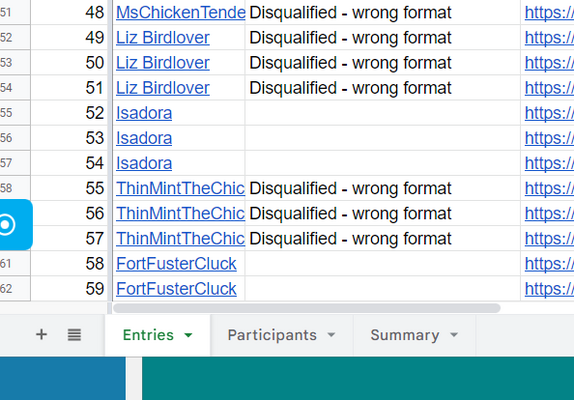
Task: Open Liz Birdlover link for entry 49
Action: click(x=163, y=38)
